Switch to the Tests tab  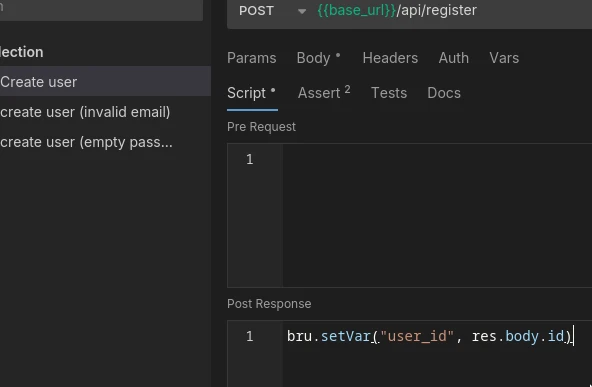point(389,93)
